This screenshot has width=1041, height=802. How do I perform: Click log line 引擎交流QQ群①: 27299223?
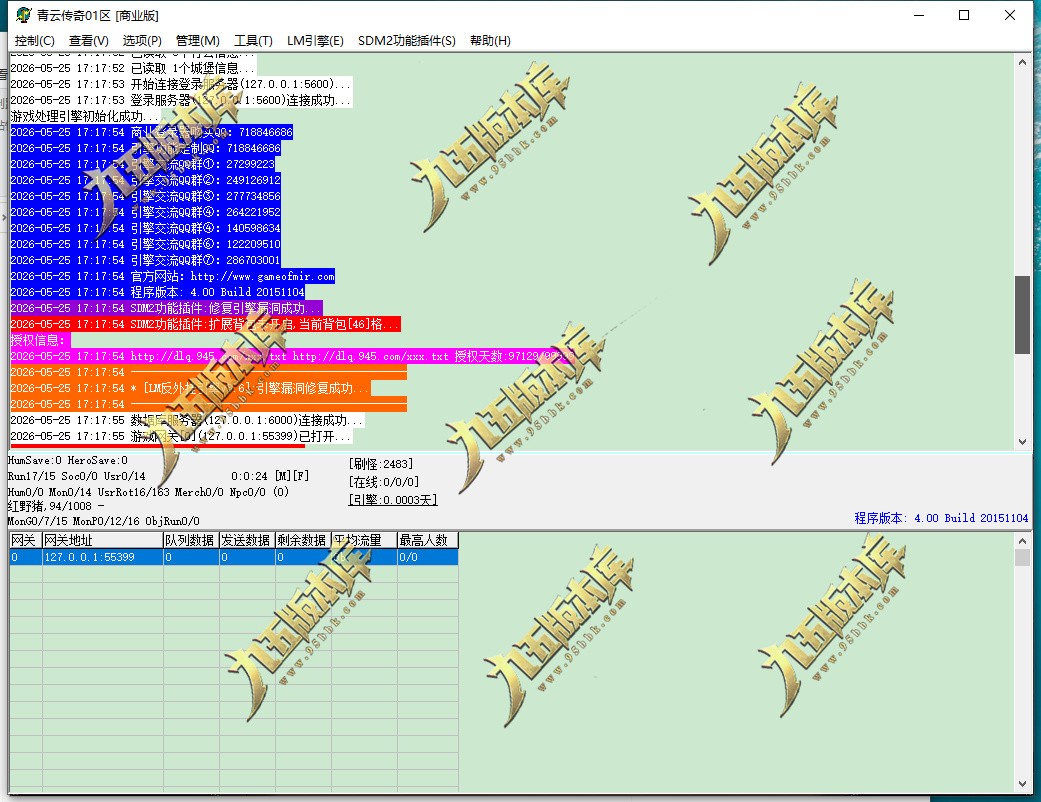tap(143, 164)
